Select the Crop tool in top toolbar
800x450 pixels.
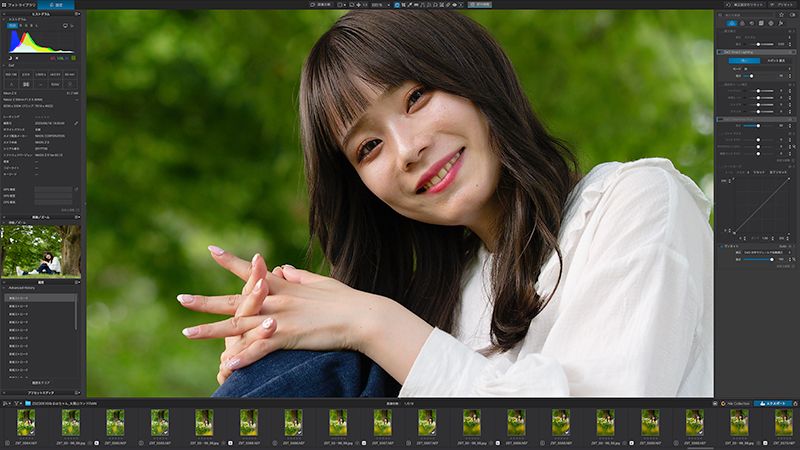click(404, 5)
